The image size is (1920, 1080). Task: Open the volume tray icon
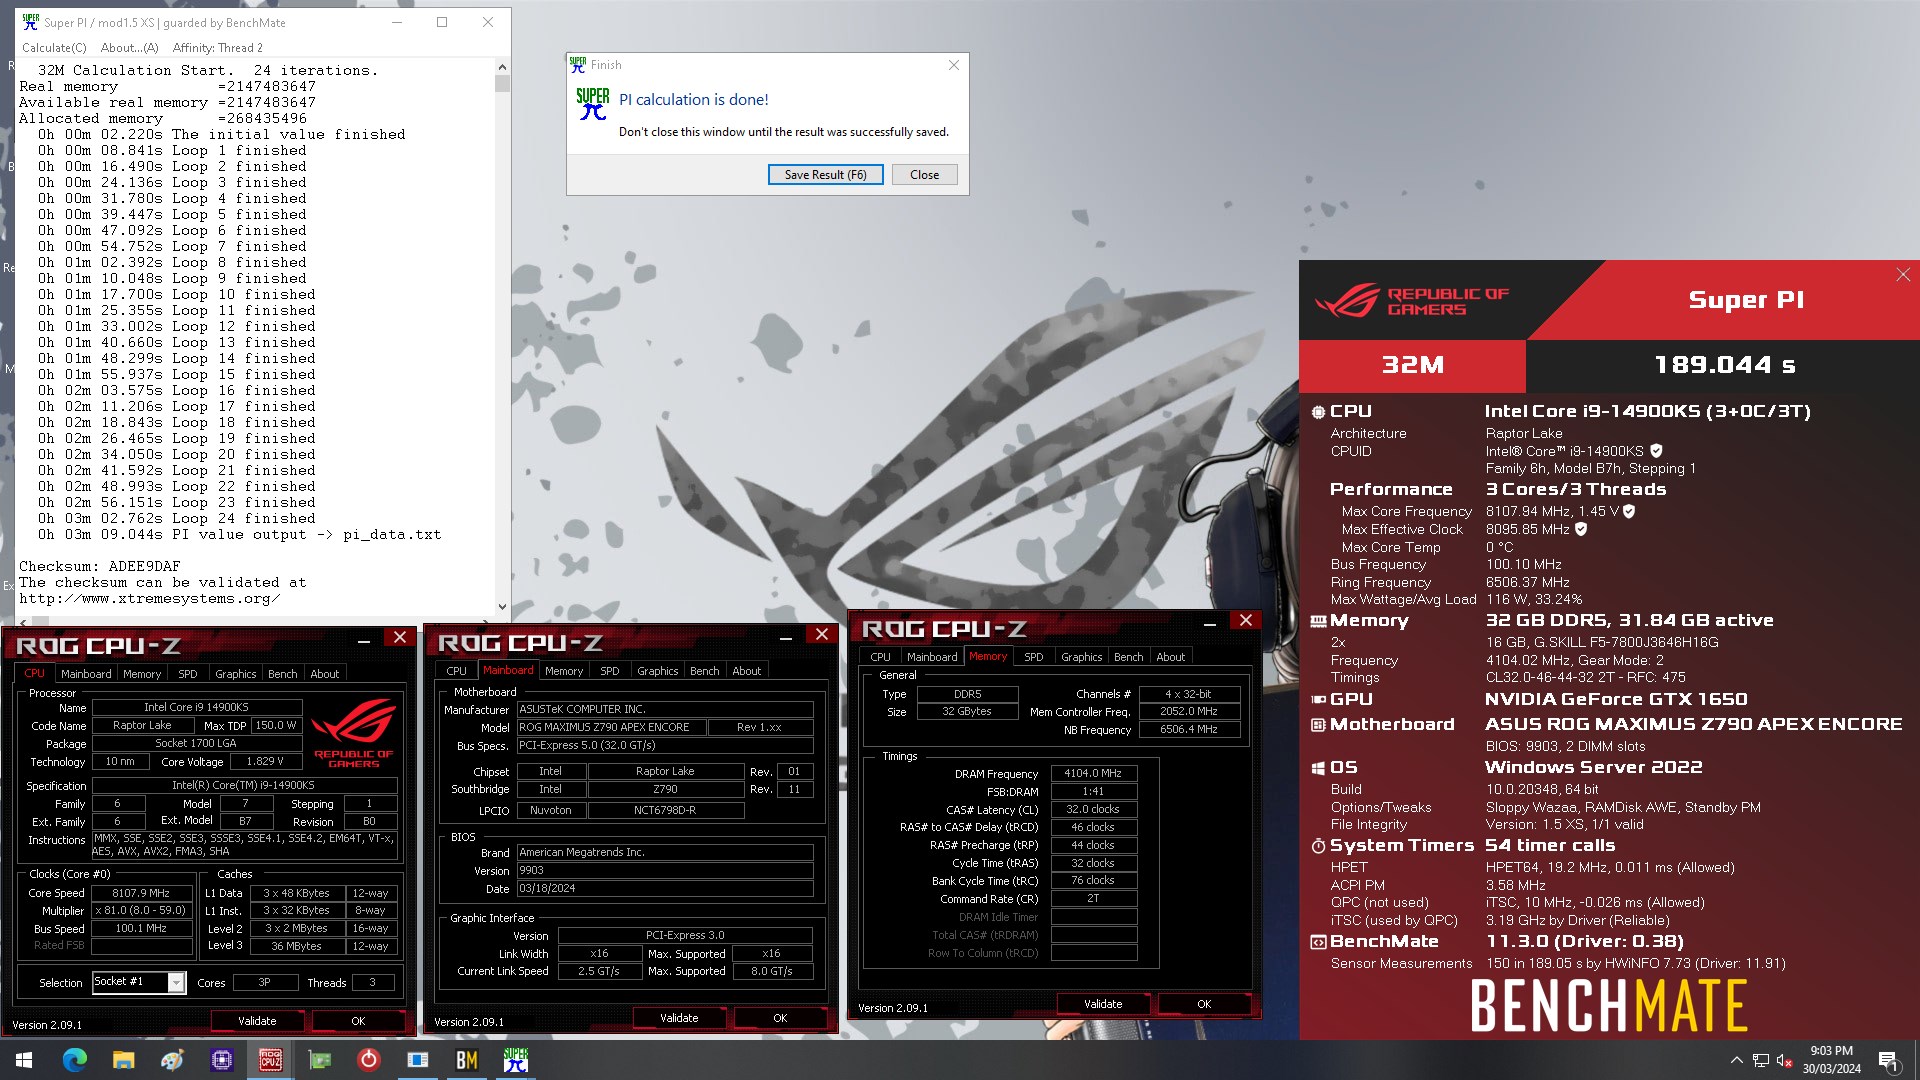point(1783,1060)
